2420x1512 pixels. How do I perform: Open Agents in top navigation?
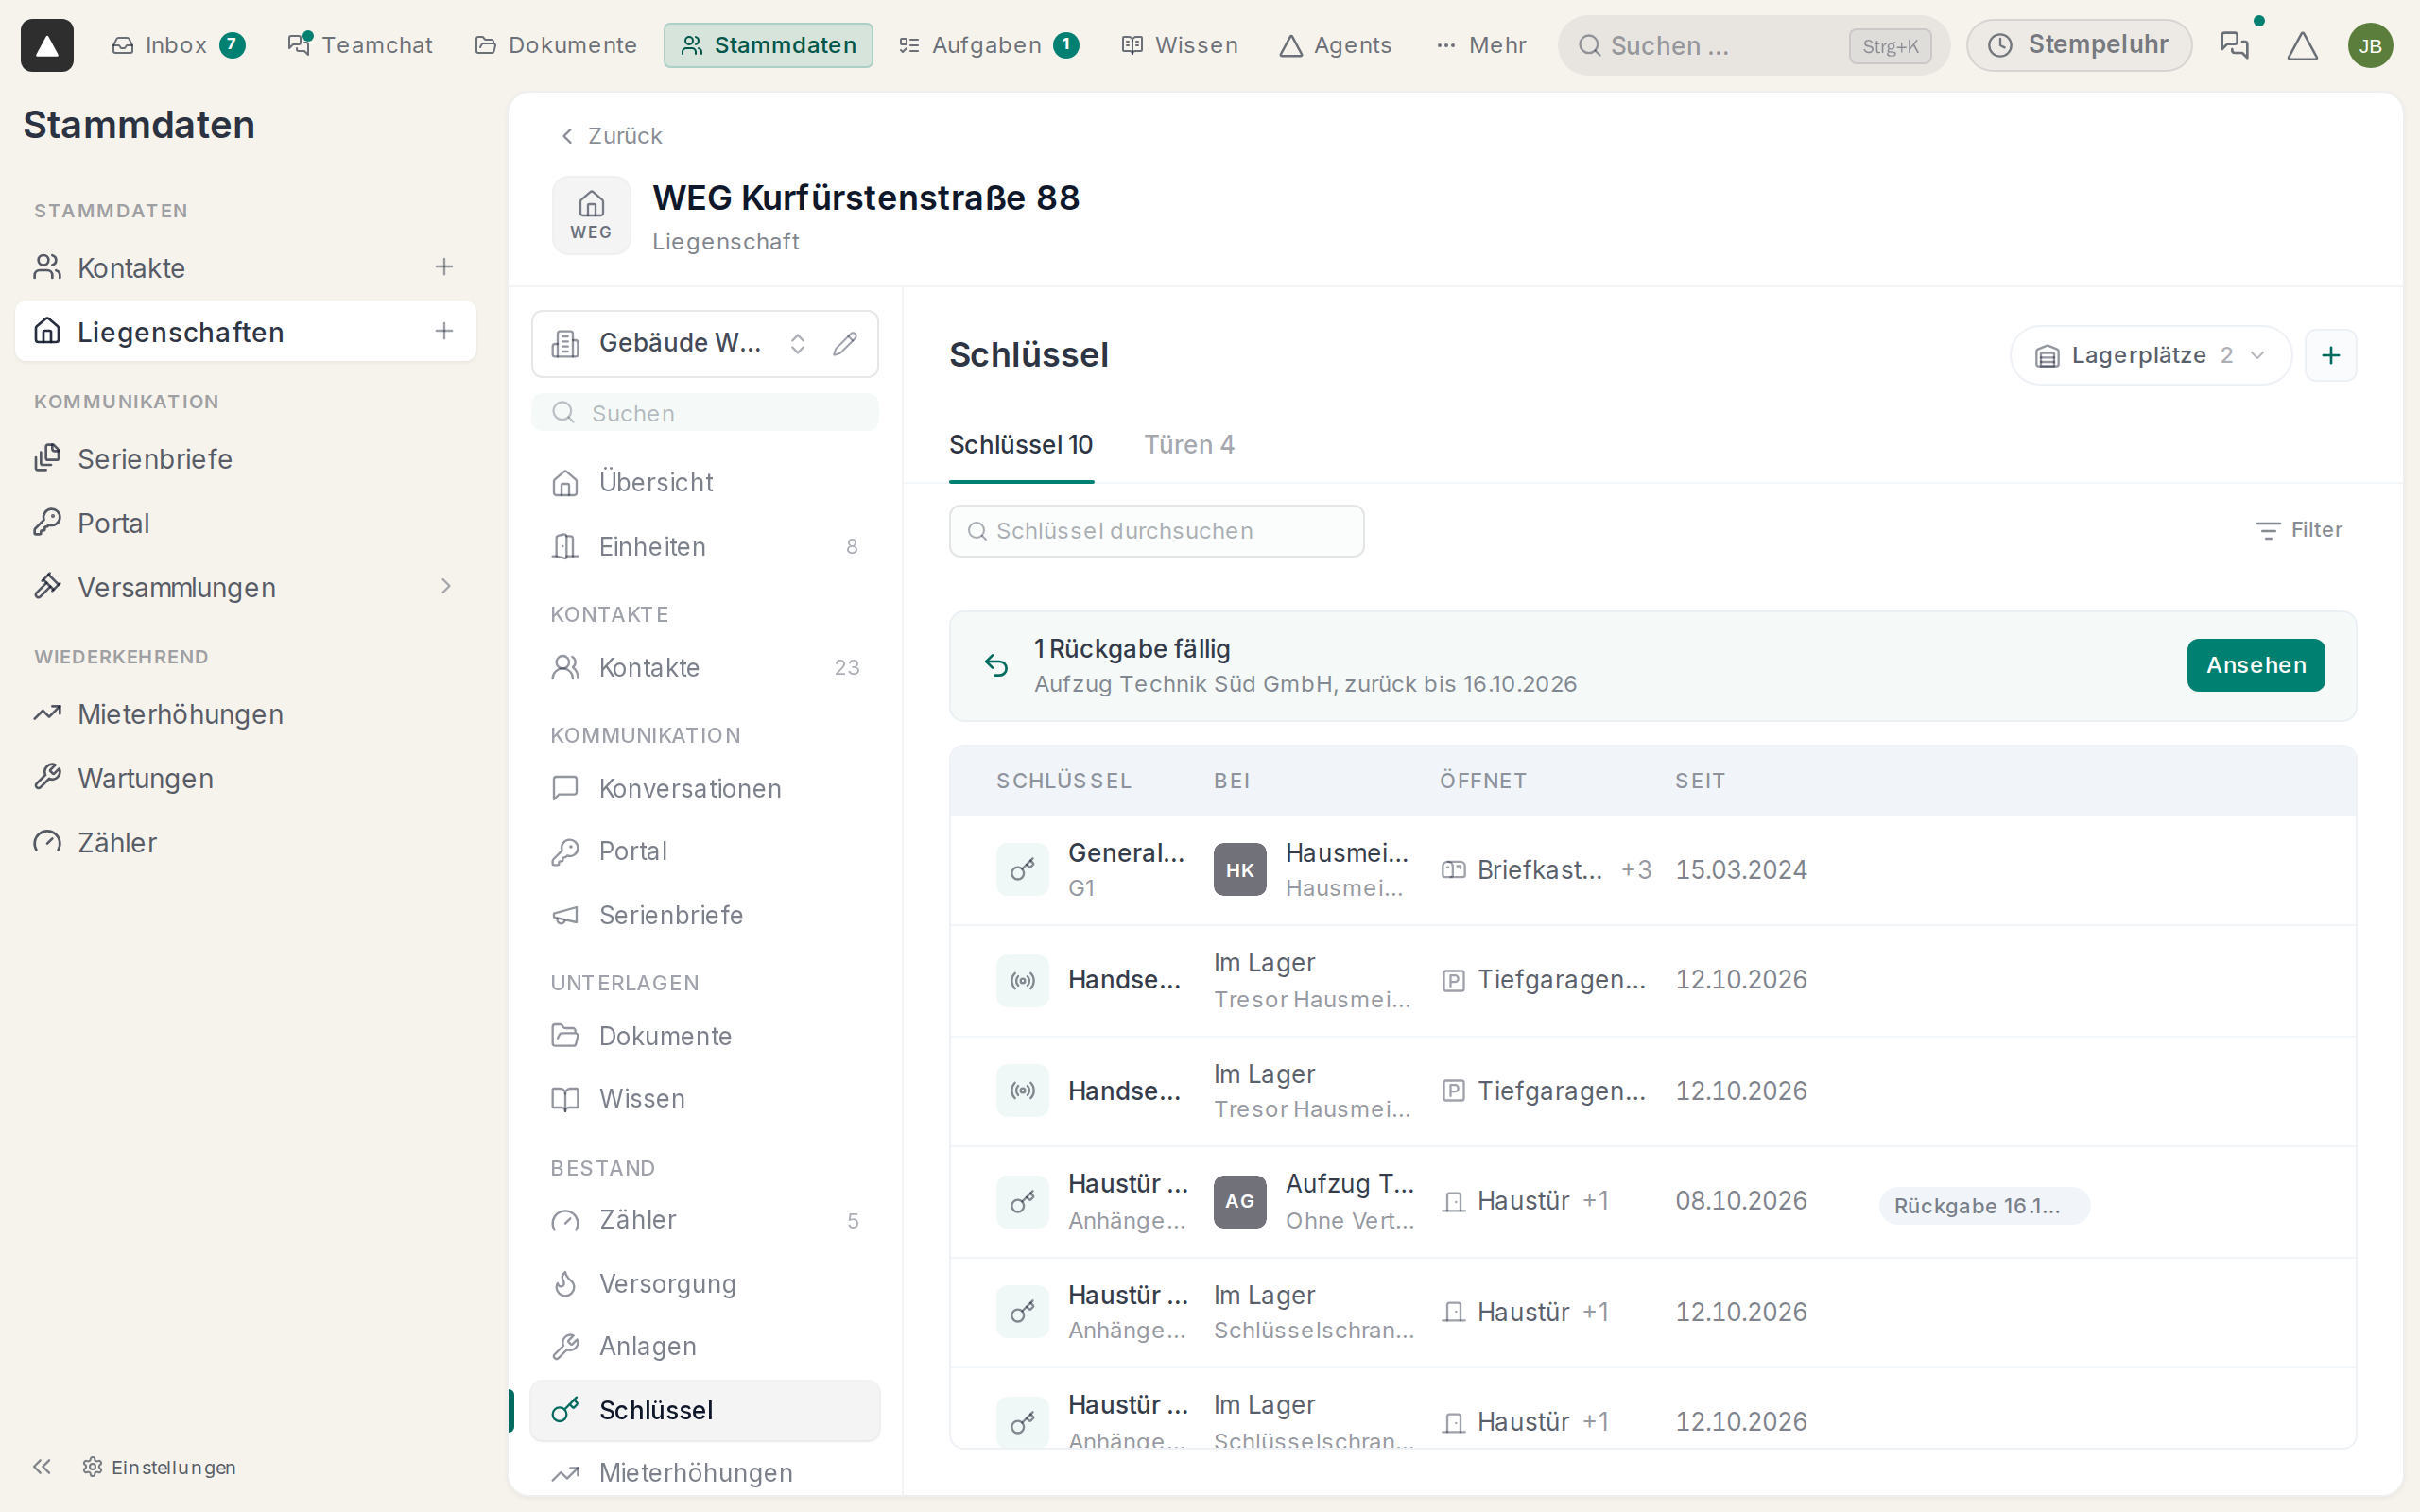1335,45
